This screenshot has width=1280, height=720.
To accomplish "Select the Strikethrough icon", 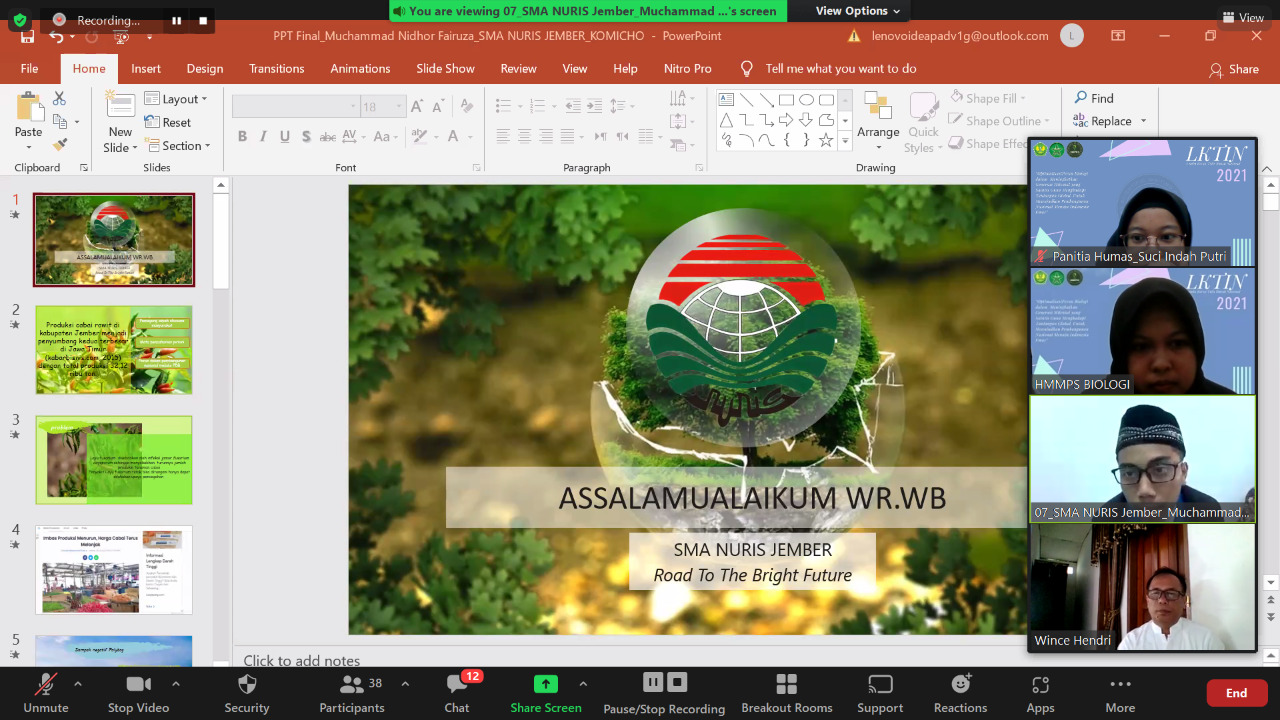I will (328, 137).
